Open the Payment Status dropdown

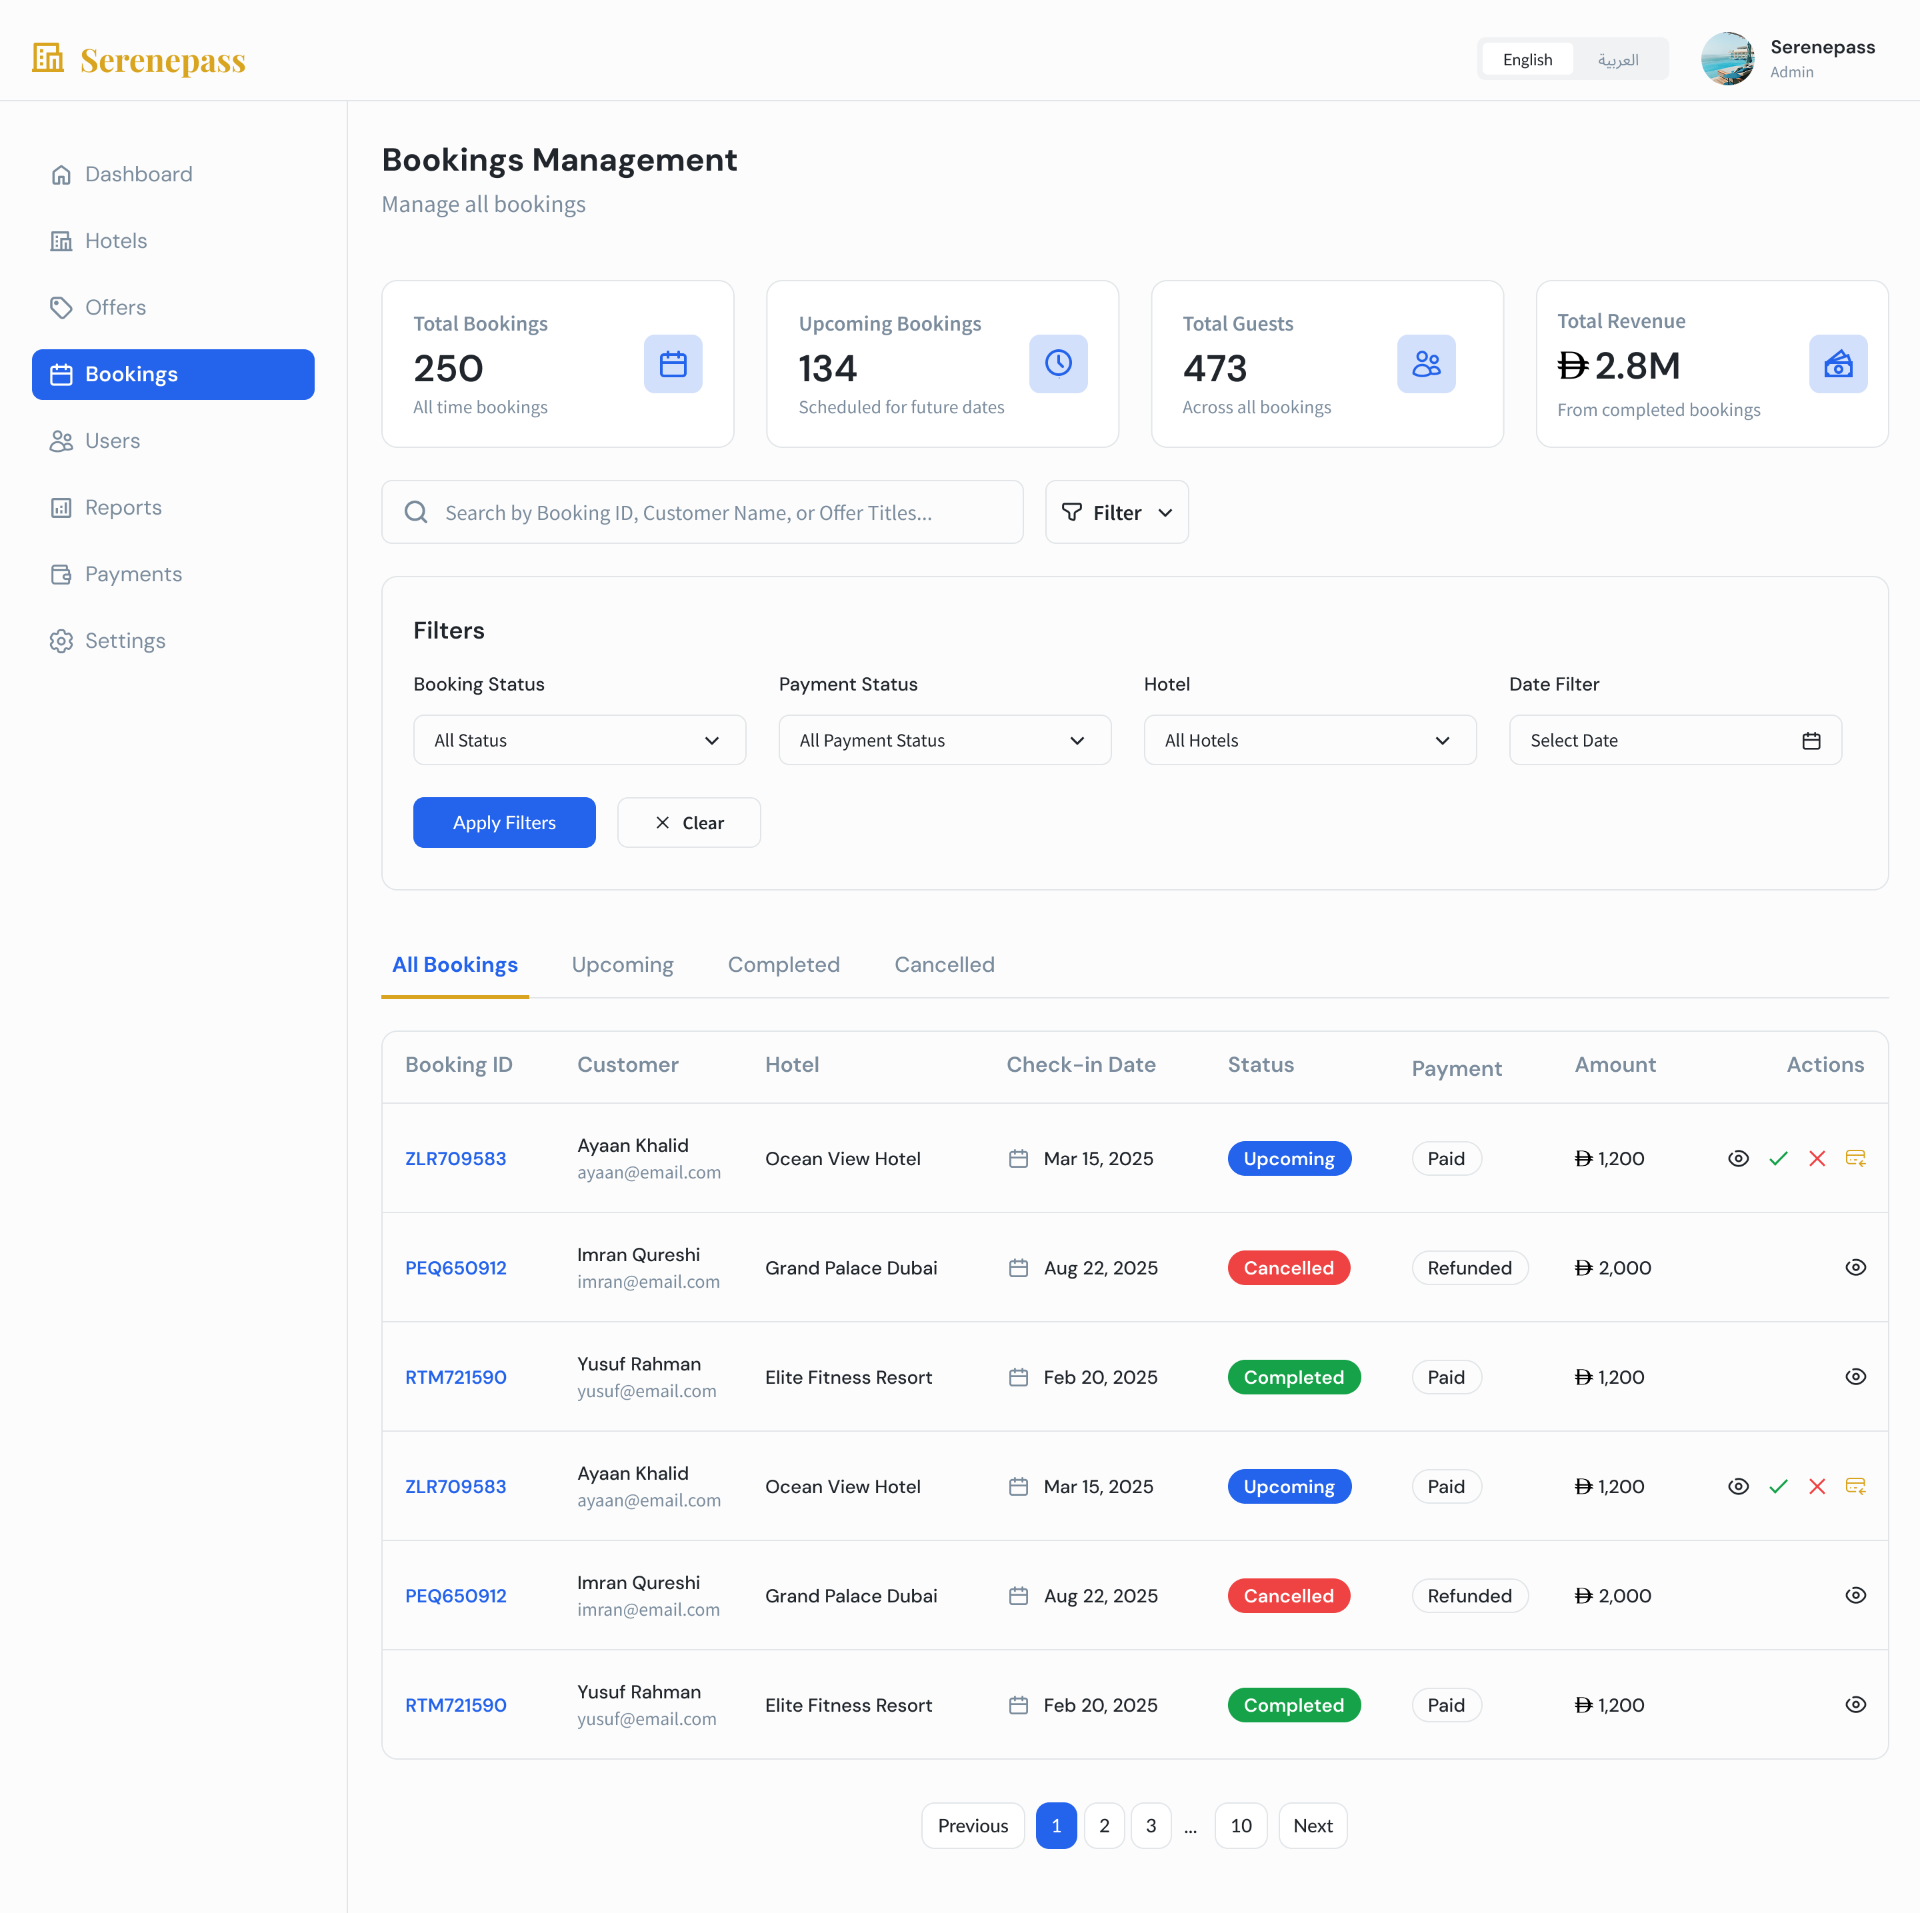click(944, 740)
